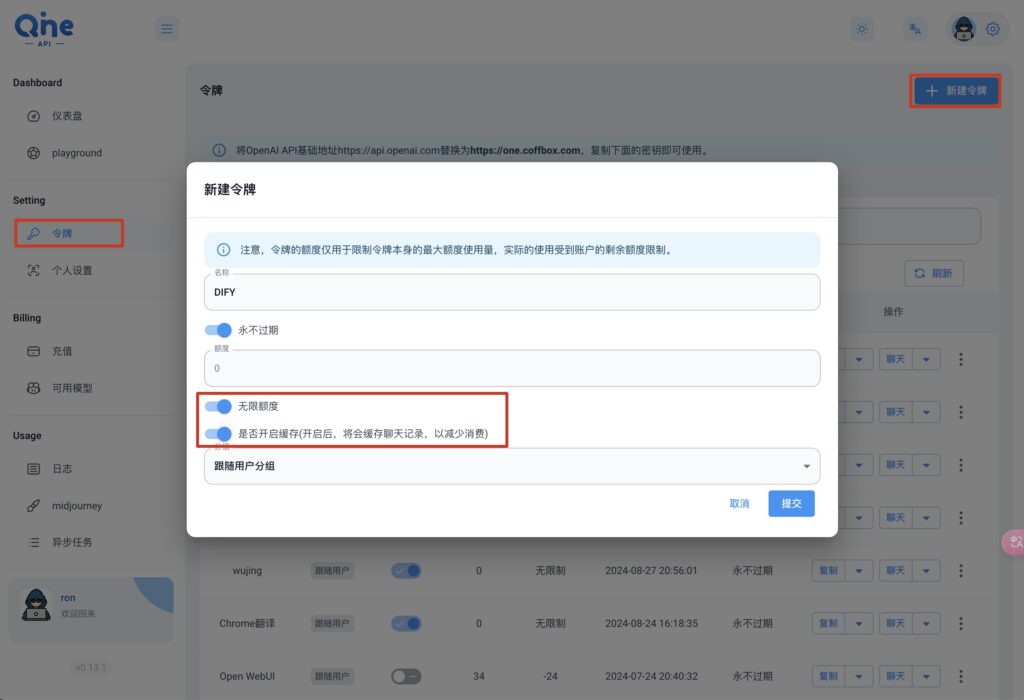Open the 跟随用户分组 group dropdown
This screenshot has width=1024, height=700.
512,466
